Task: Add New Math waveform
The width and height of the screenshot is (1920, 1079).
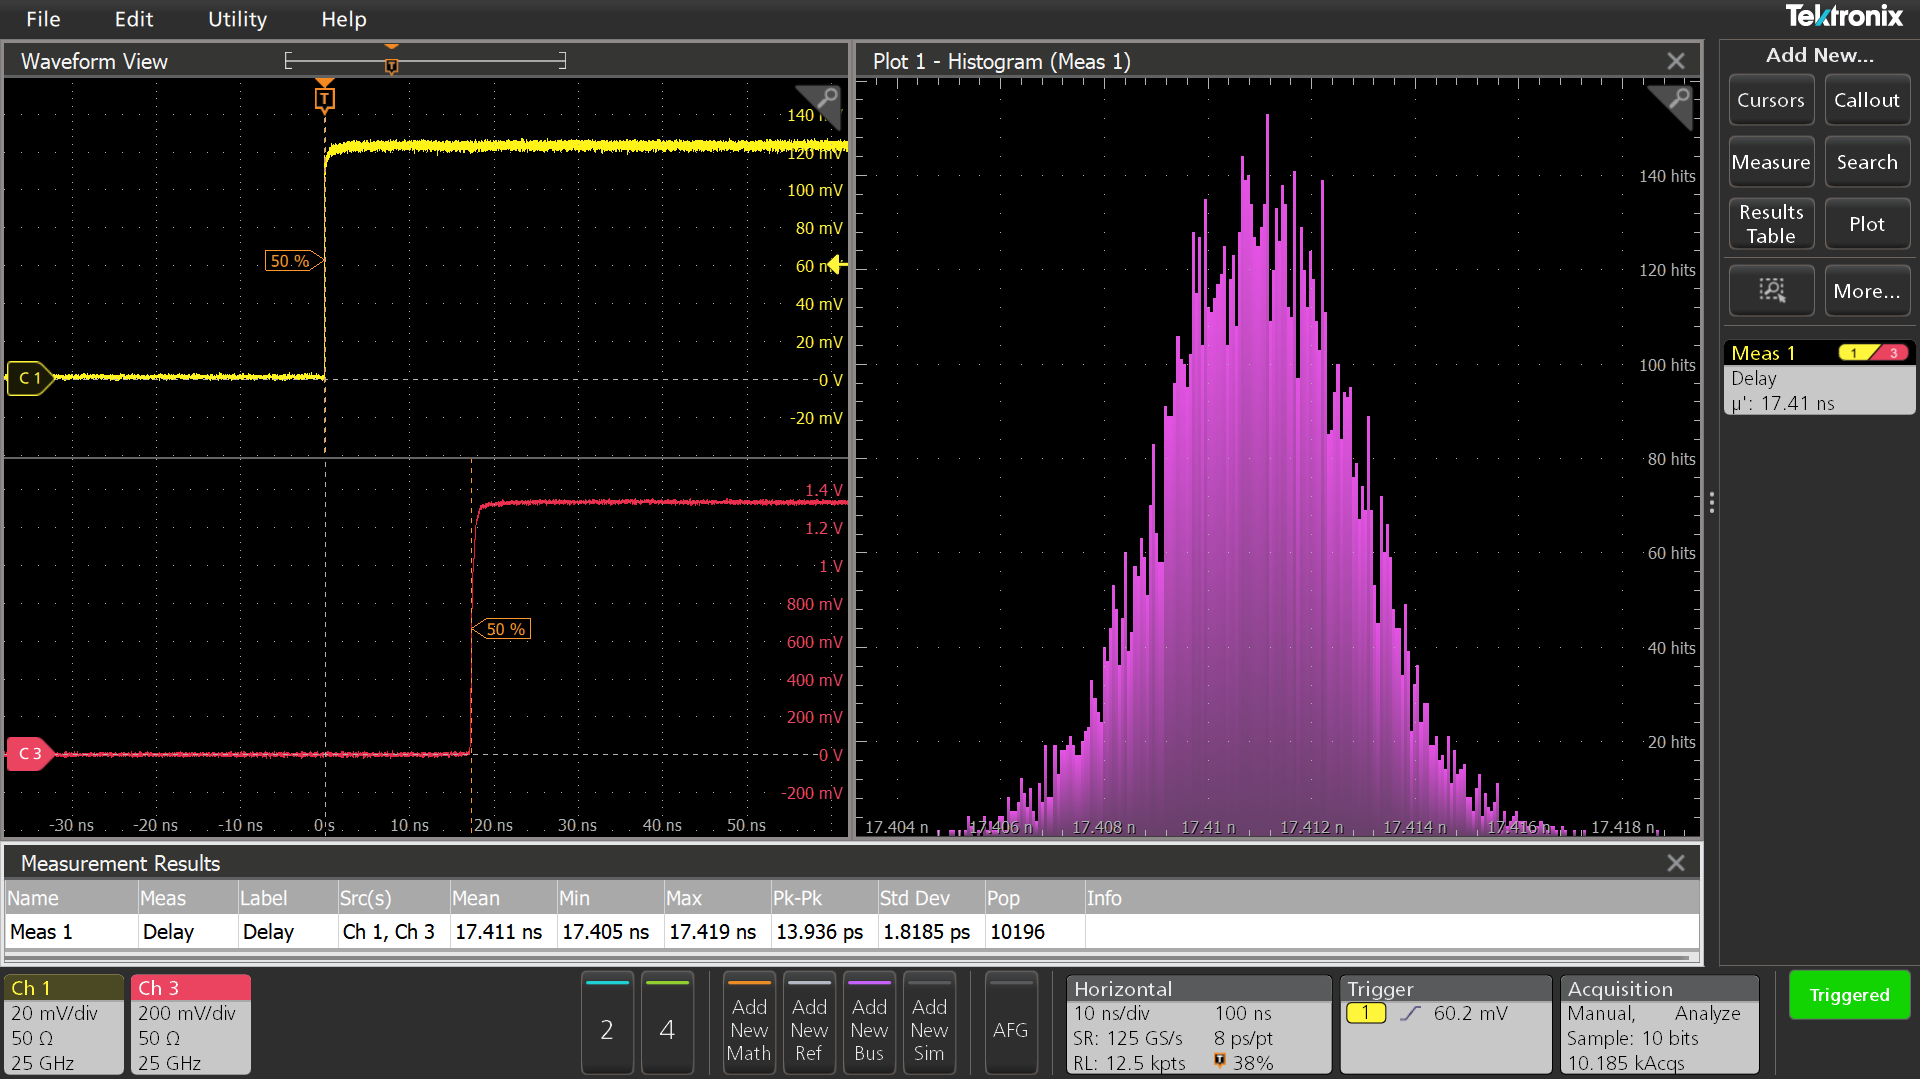Action: point(749,1023)
